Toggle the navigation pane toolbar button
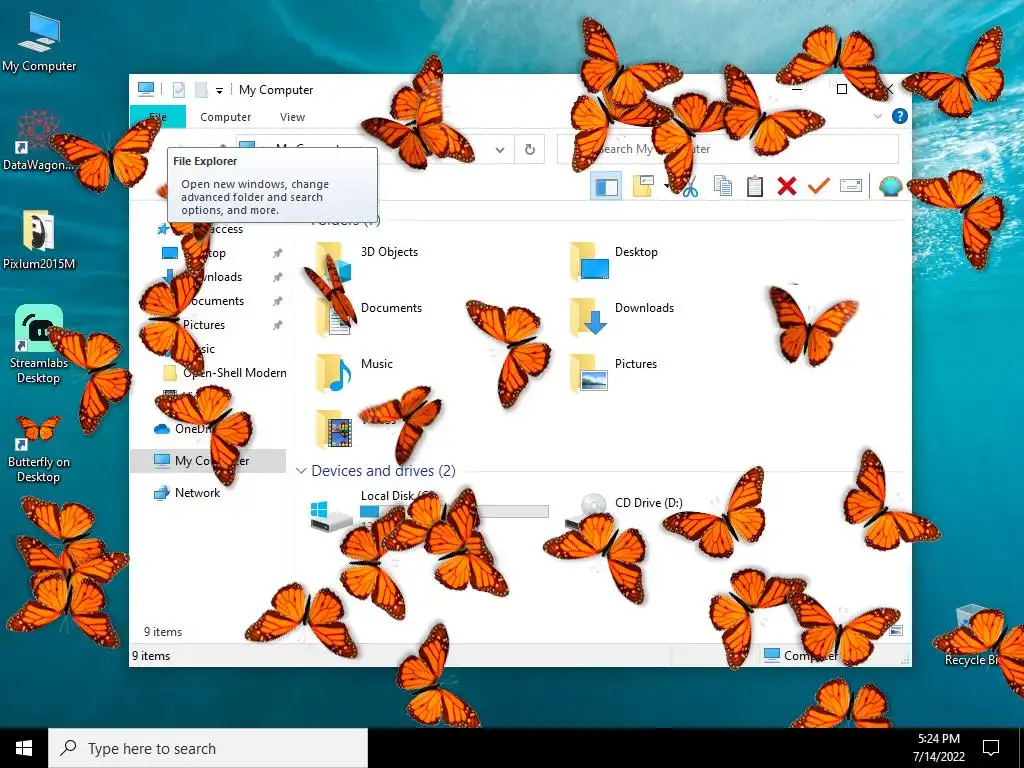 (x=605, y=187)
